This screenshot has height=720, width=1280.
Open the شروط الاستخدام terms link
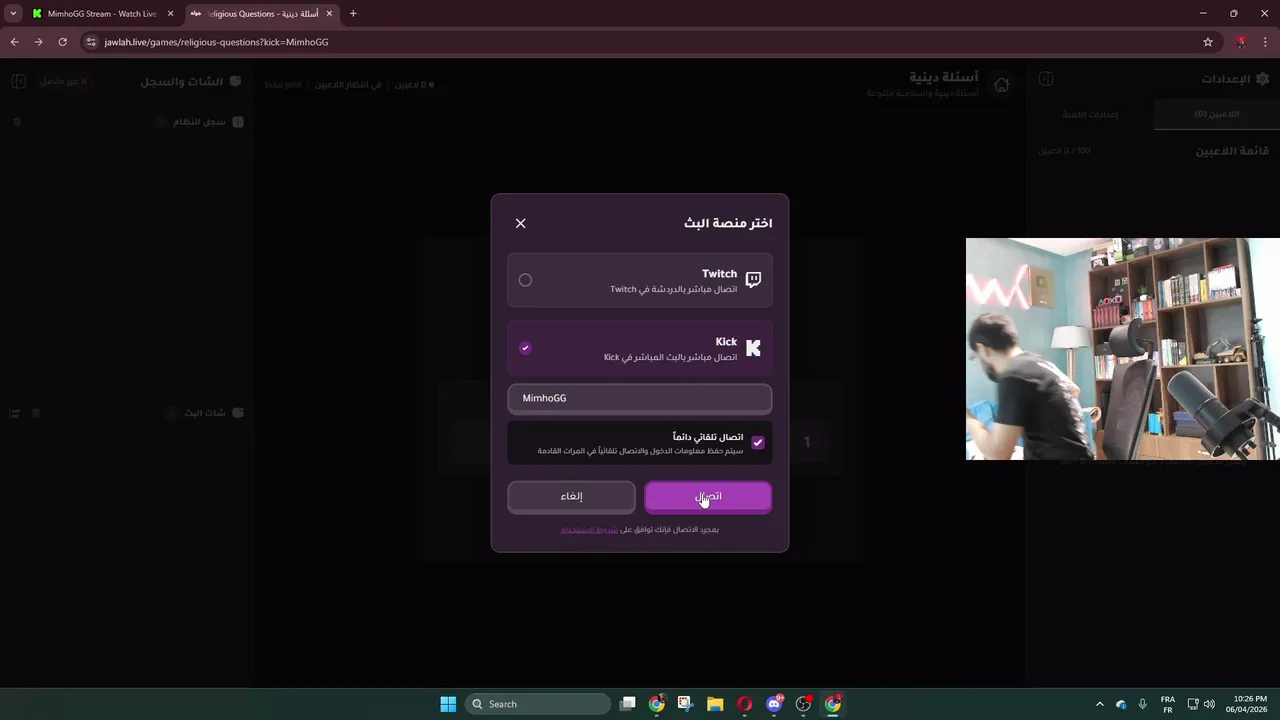pos(589,529)
